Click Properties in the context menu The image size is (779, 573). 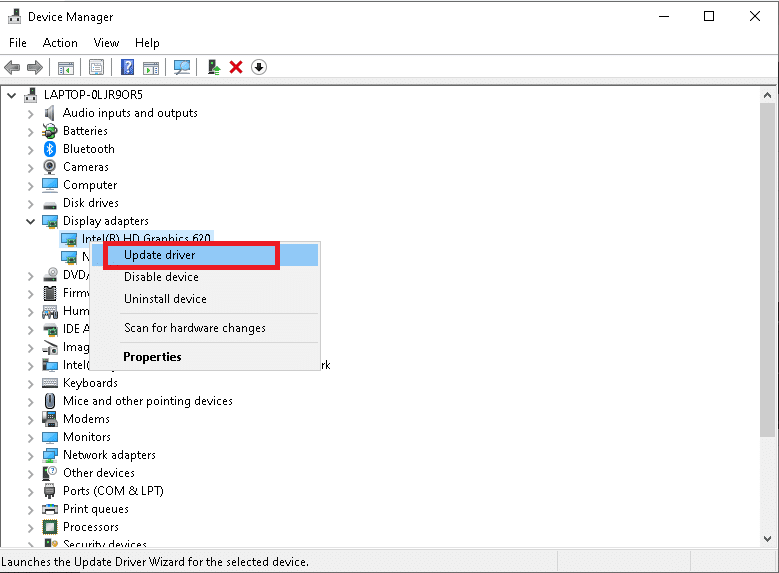coord(152,357)
